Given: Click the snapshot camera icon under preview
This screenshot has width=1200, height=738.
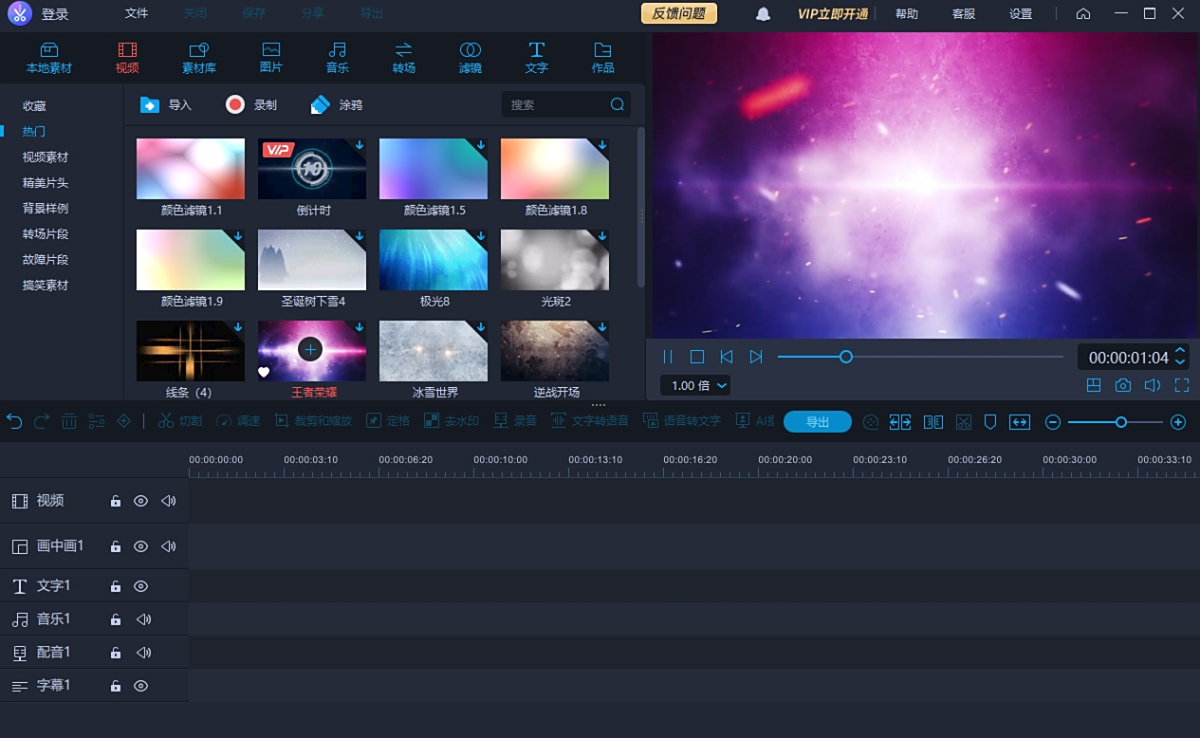Looking at the screenshot, I should pos(1123,385).
